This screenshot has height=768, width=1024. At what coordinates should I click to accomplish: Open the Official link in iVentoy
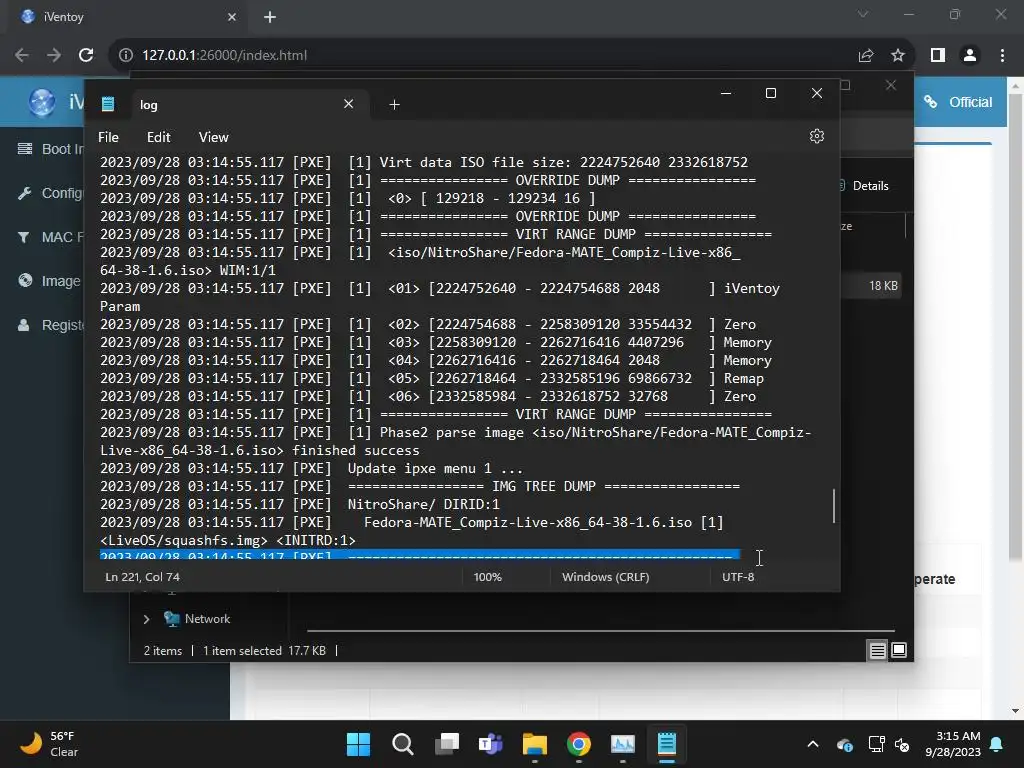pos(959,102)
